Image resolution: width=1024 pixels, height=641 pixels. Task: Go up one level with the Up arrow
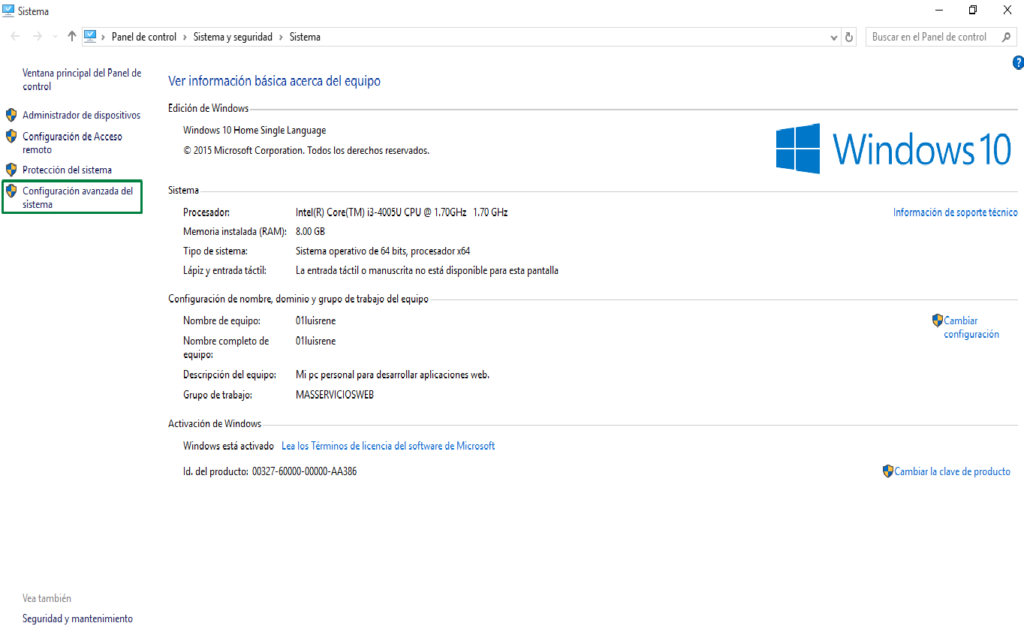point(72,37)
